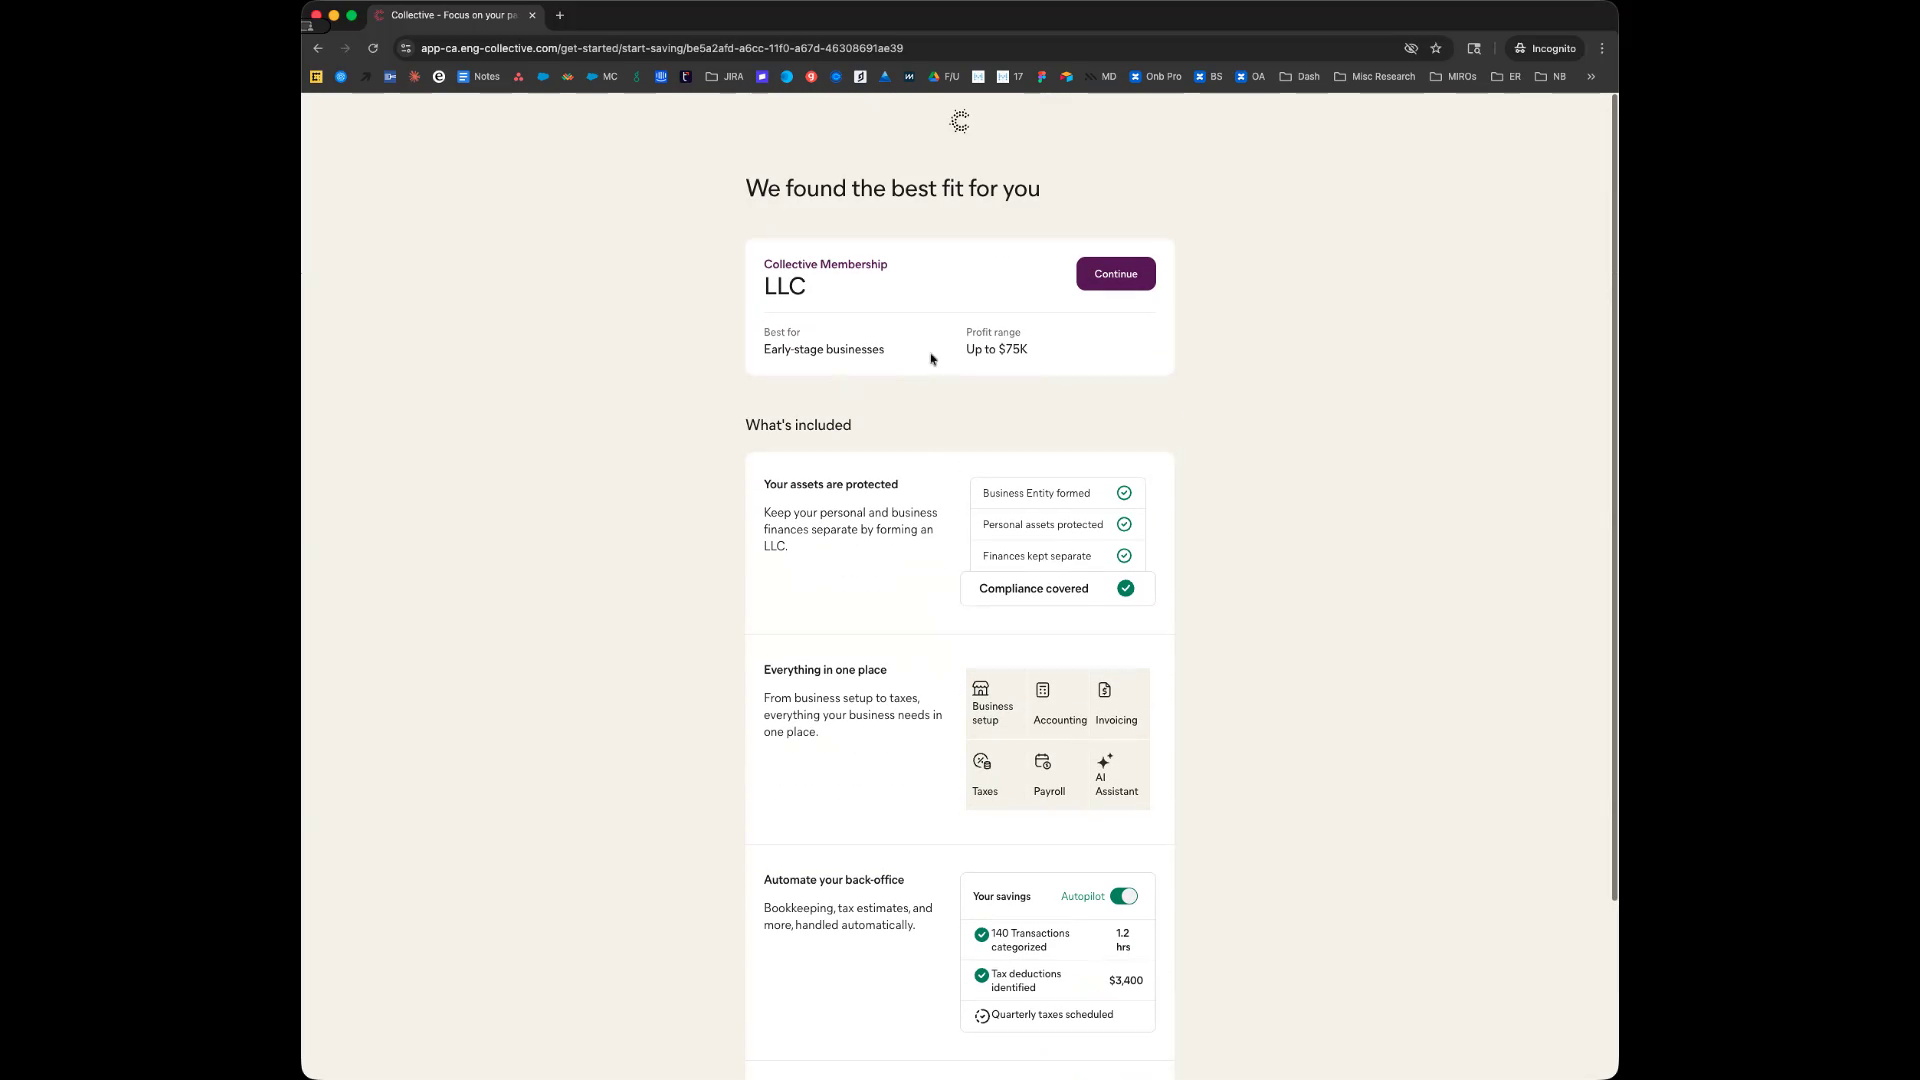
Task: Open the Chrome three-dot menu
Action: click(1602, 48)
